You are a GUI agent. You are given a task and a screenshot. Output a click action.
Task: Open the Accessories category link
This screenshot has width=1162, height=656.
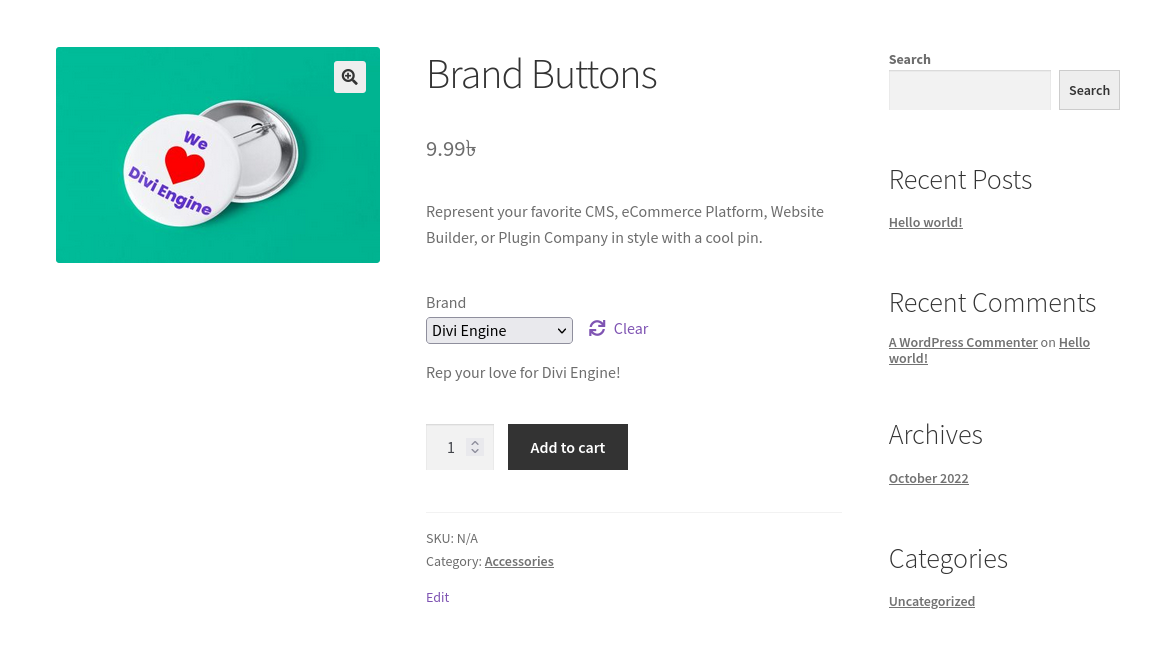tap(519, 561)
